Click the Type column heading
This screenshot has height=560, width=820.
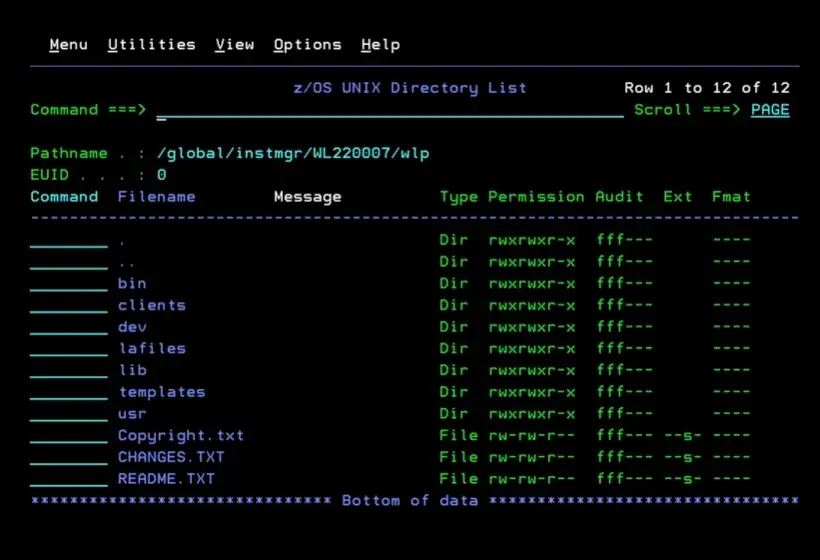pos(459,197)
